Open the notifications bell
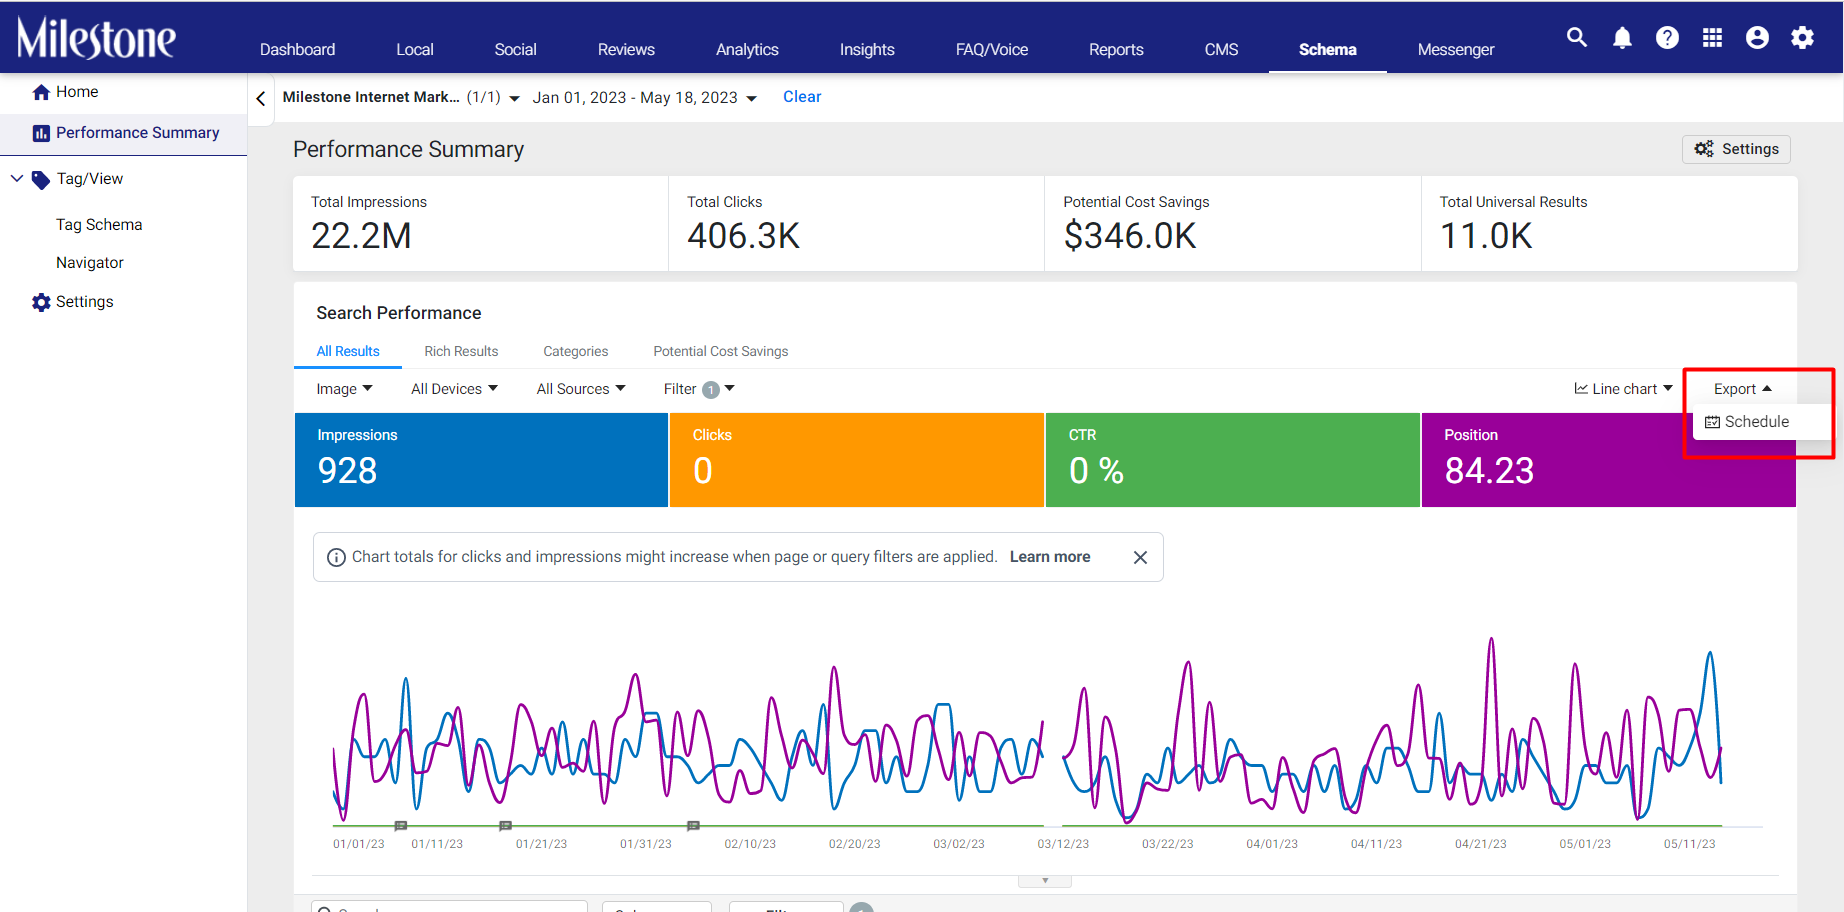Screen dimensions: 1844x912 pos(1622,38)
